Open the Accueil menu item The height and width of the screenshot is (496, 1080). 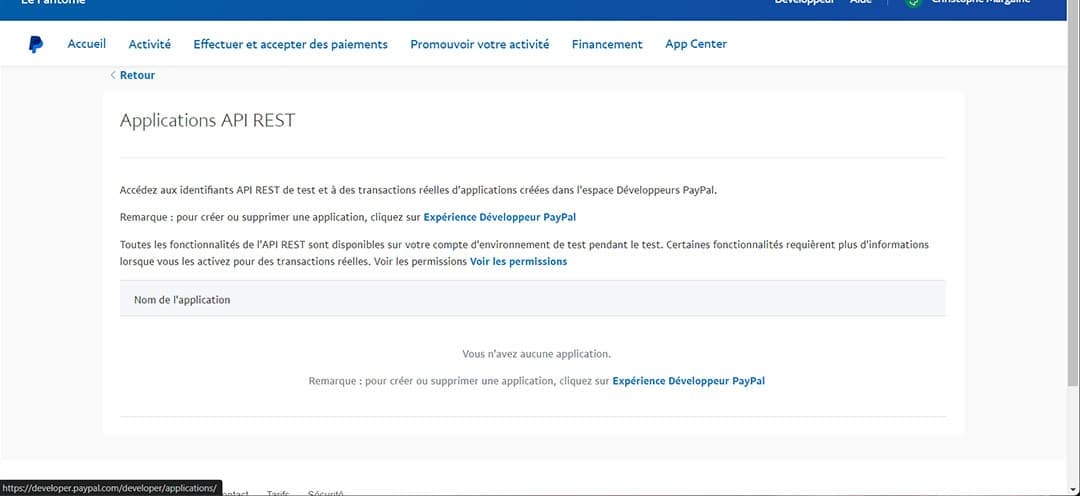[87, 44]
